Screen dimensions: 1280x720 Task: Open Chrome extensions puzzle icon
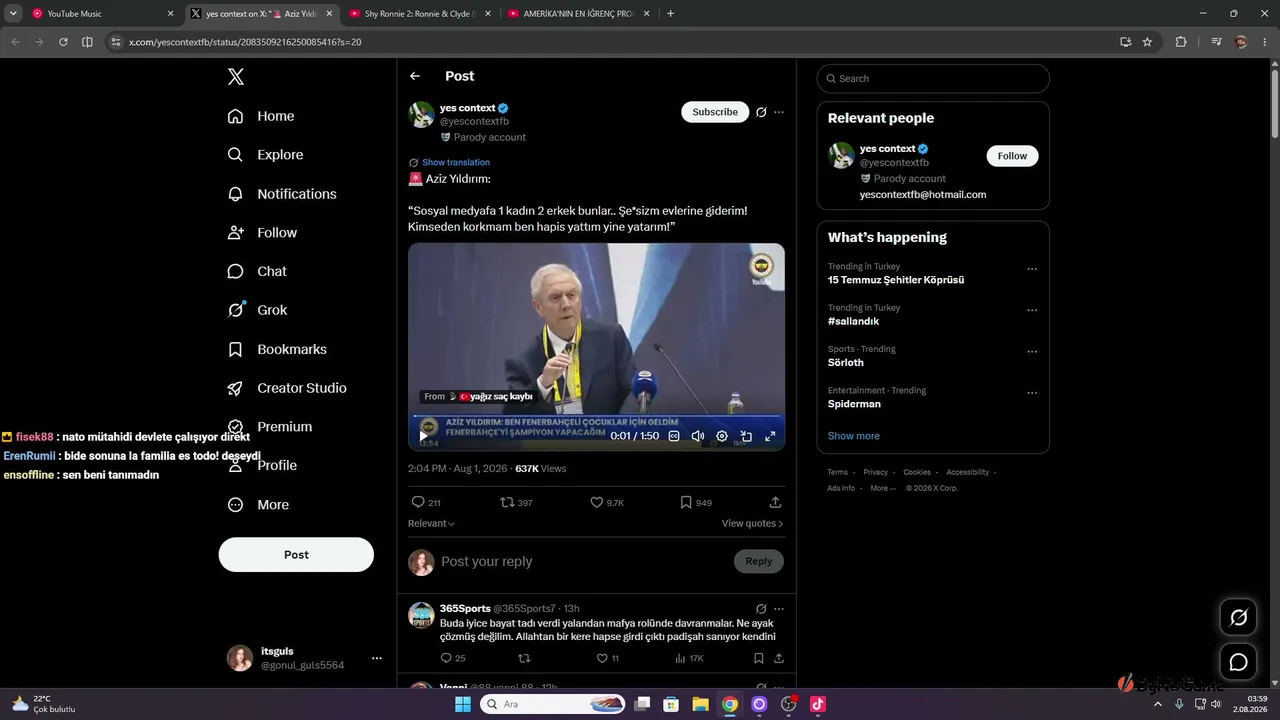click(x=1181, y=42)
